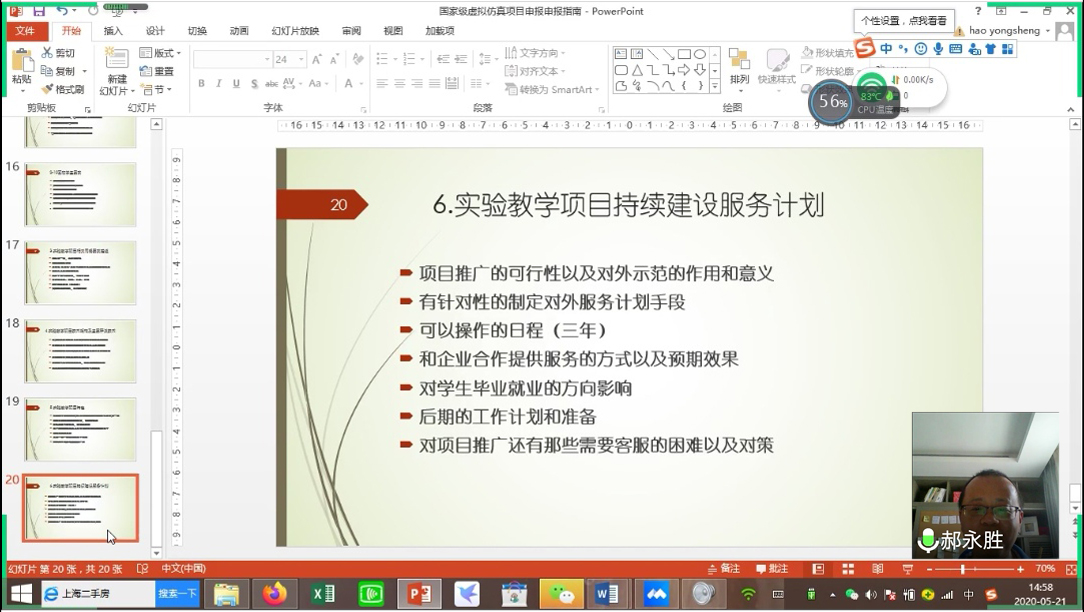Open the Insert (插入) ribbon tab
Image resolution: width=1084 pixels, height=612 pixels.
[113, 31]
